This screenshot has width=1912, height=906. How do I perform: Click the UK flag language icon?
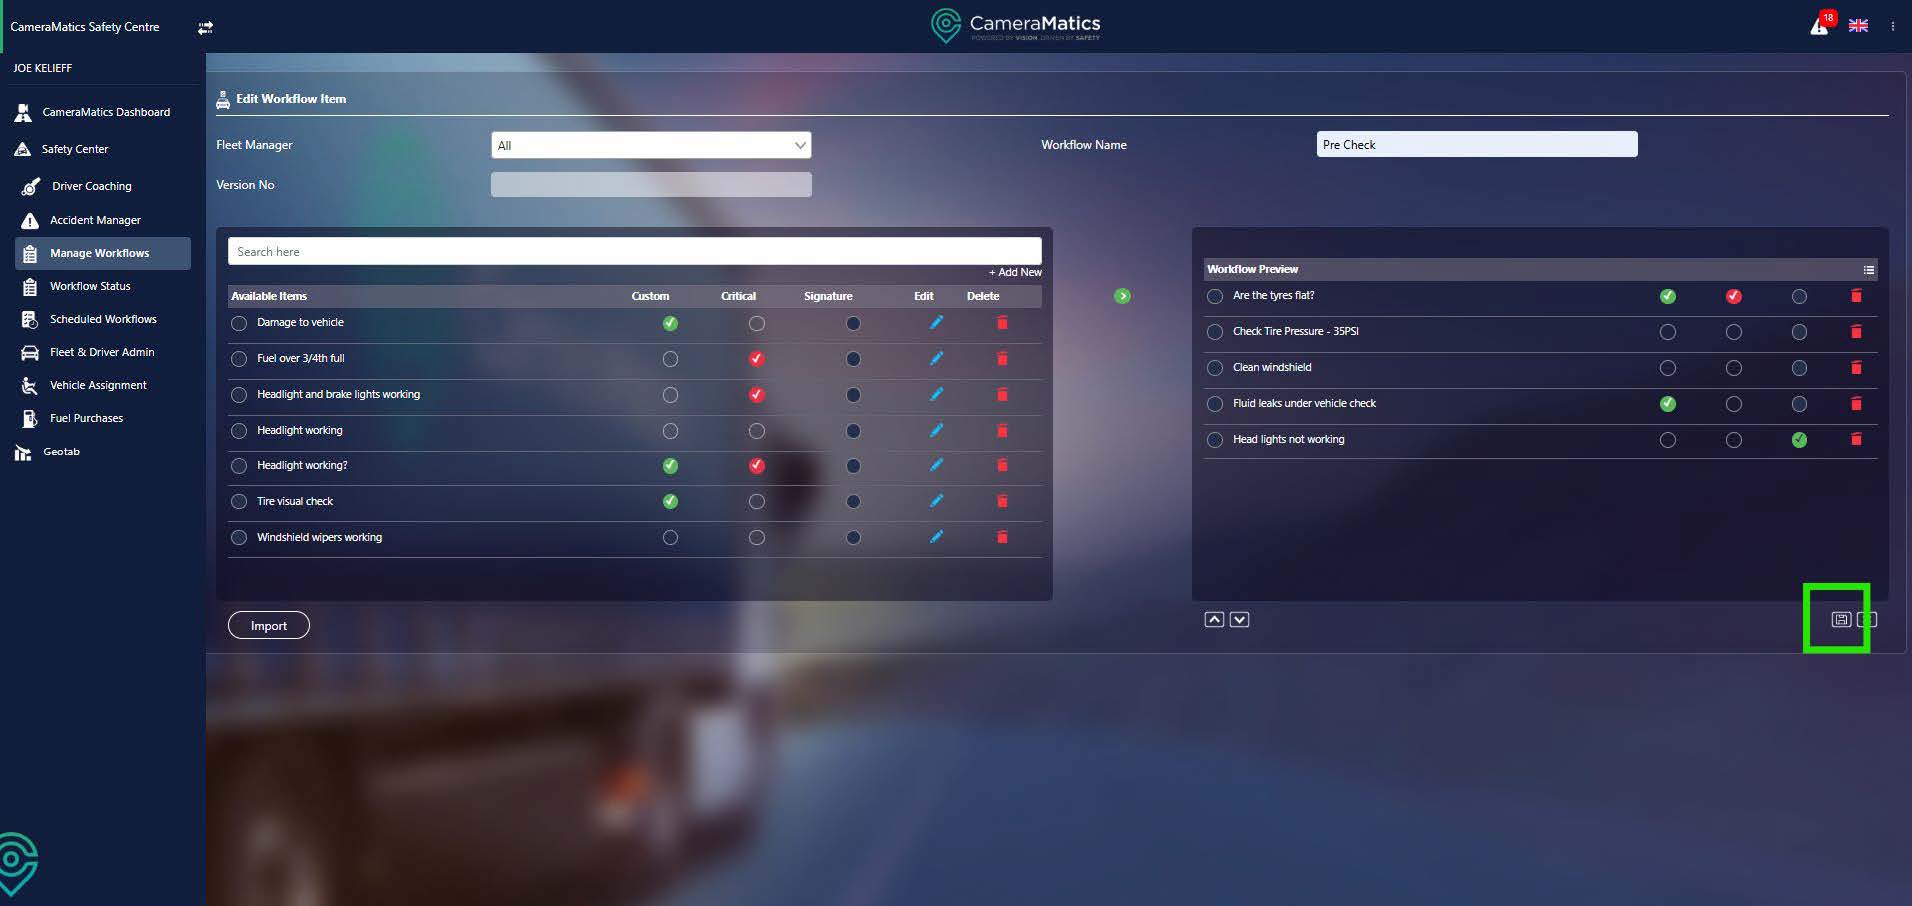coord(1858,26)
